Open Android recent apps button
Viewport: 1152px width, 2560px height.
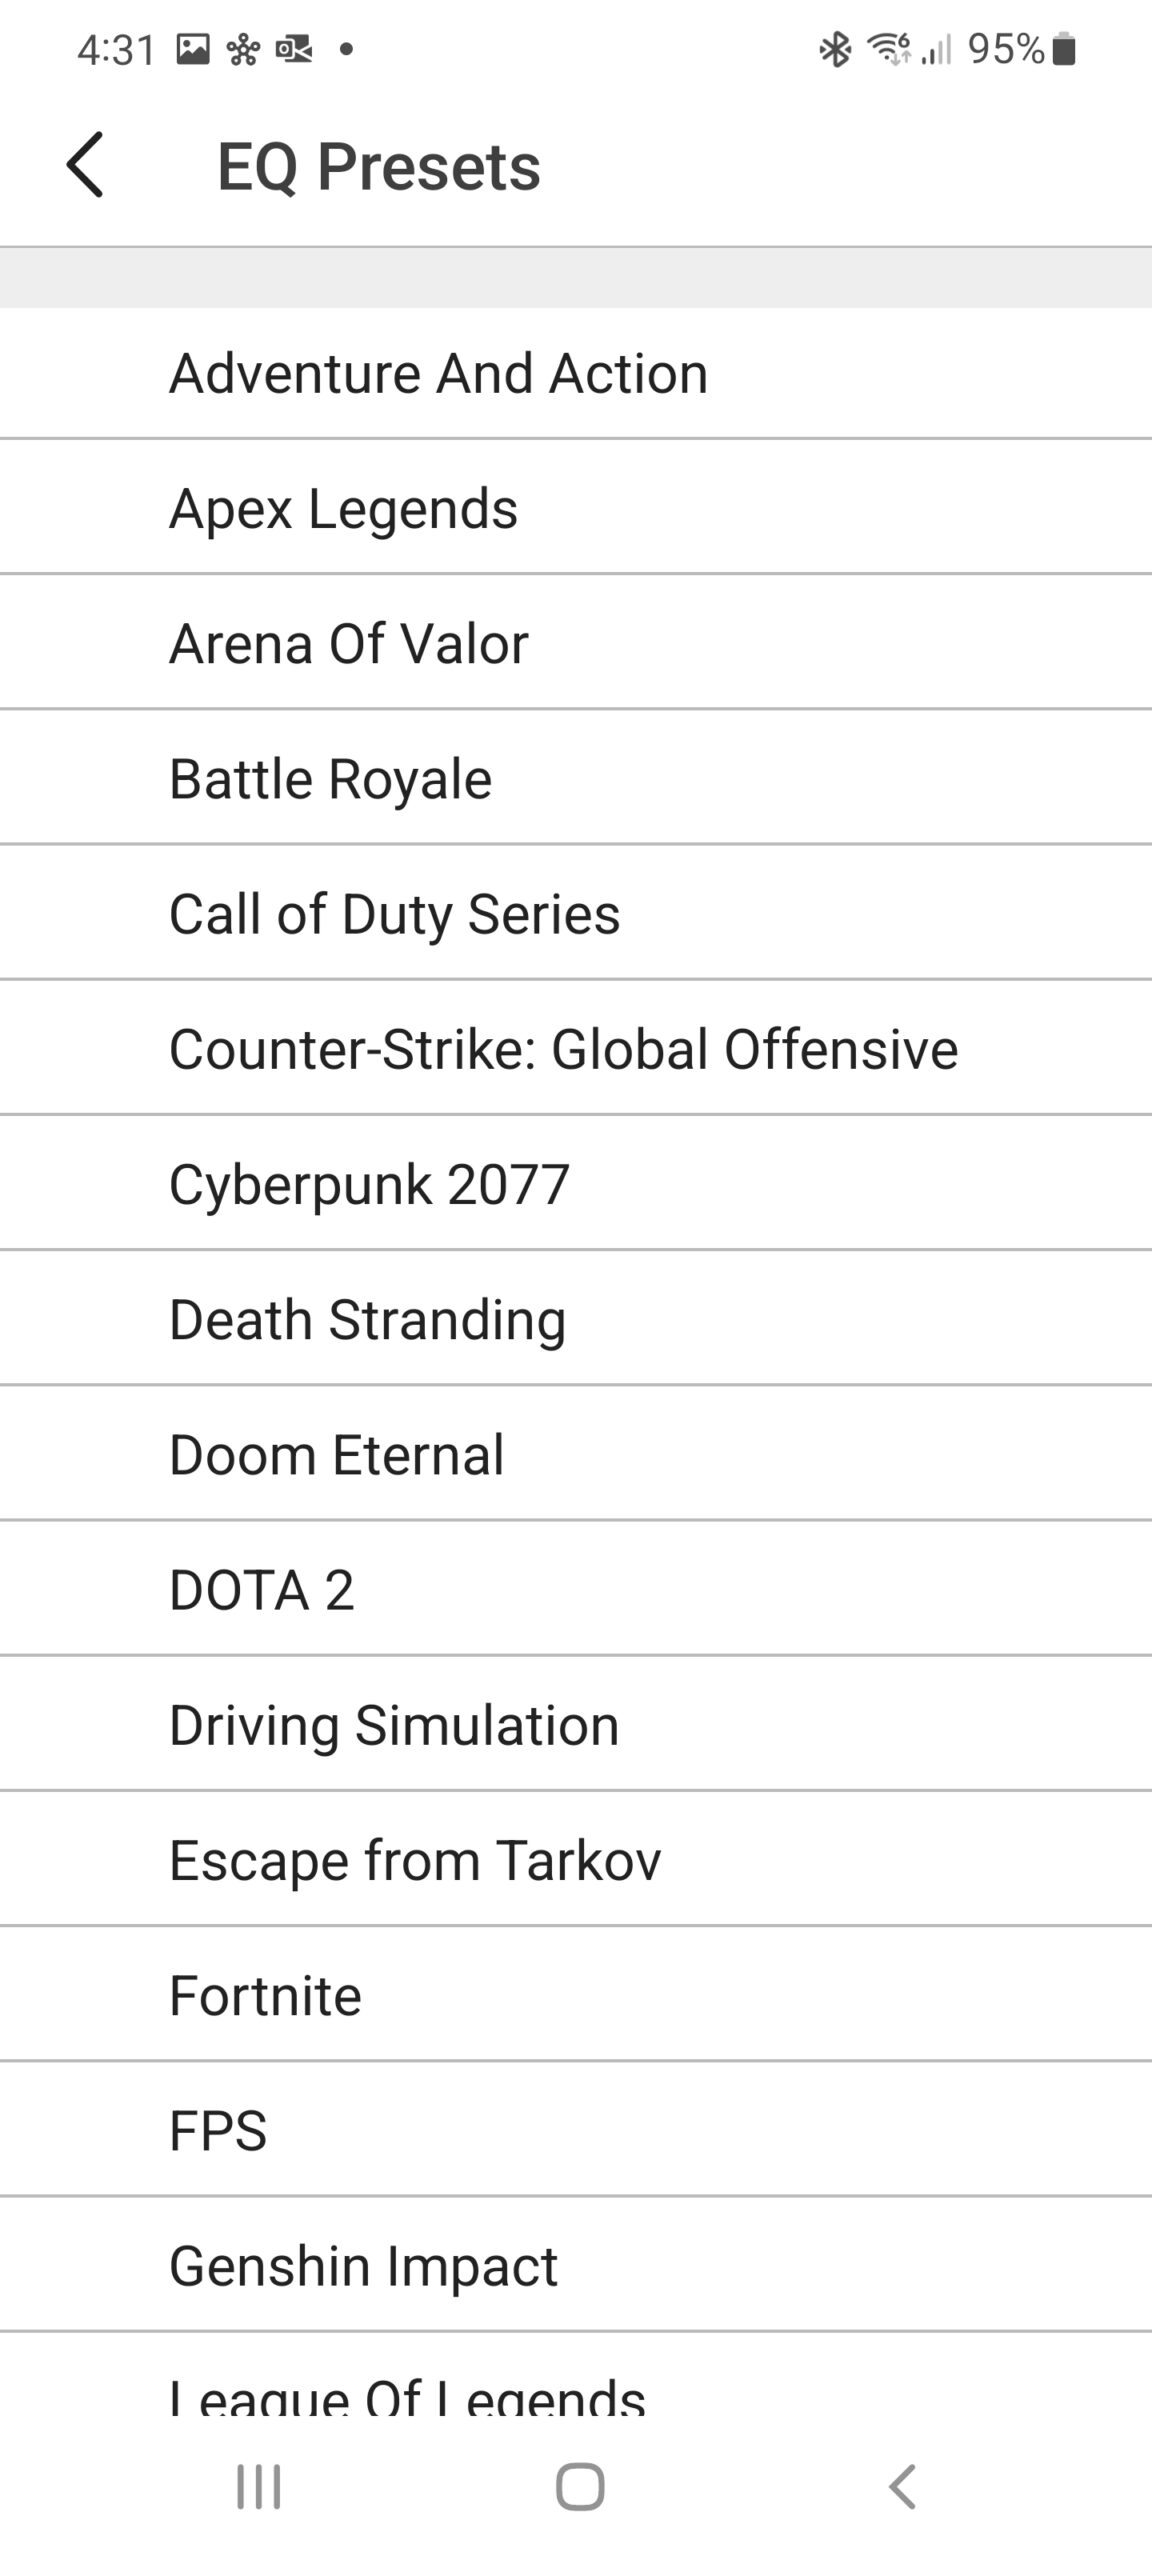click(258, 2486)
